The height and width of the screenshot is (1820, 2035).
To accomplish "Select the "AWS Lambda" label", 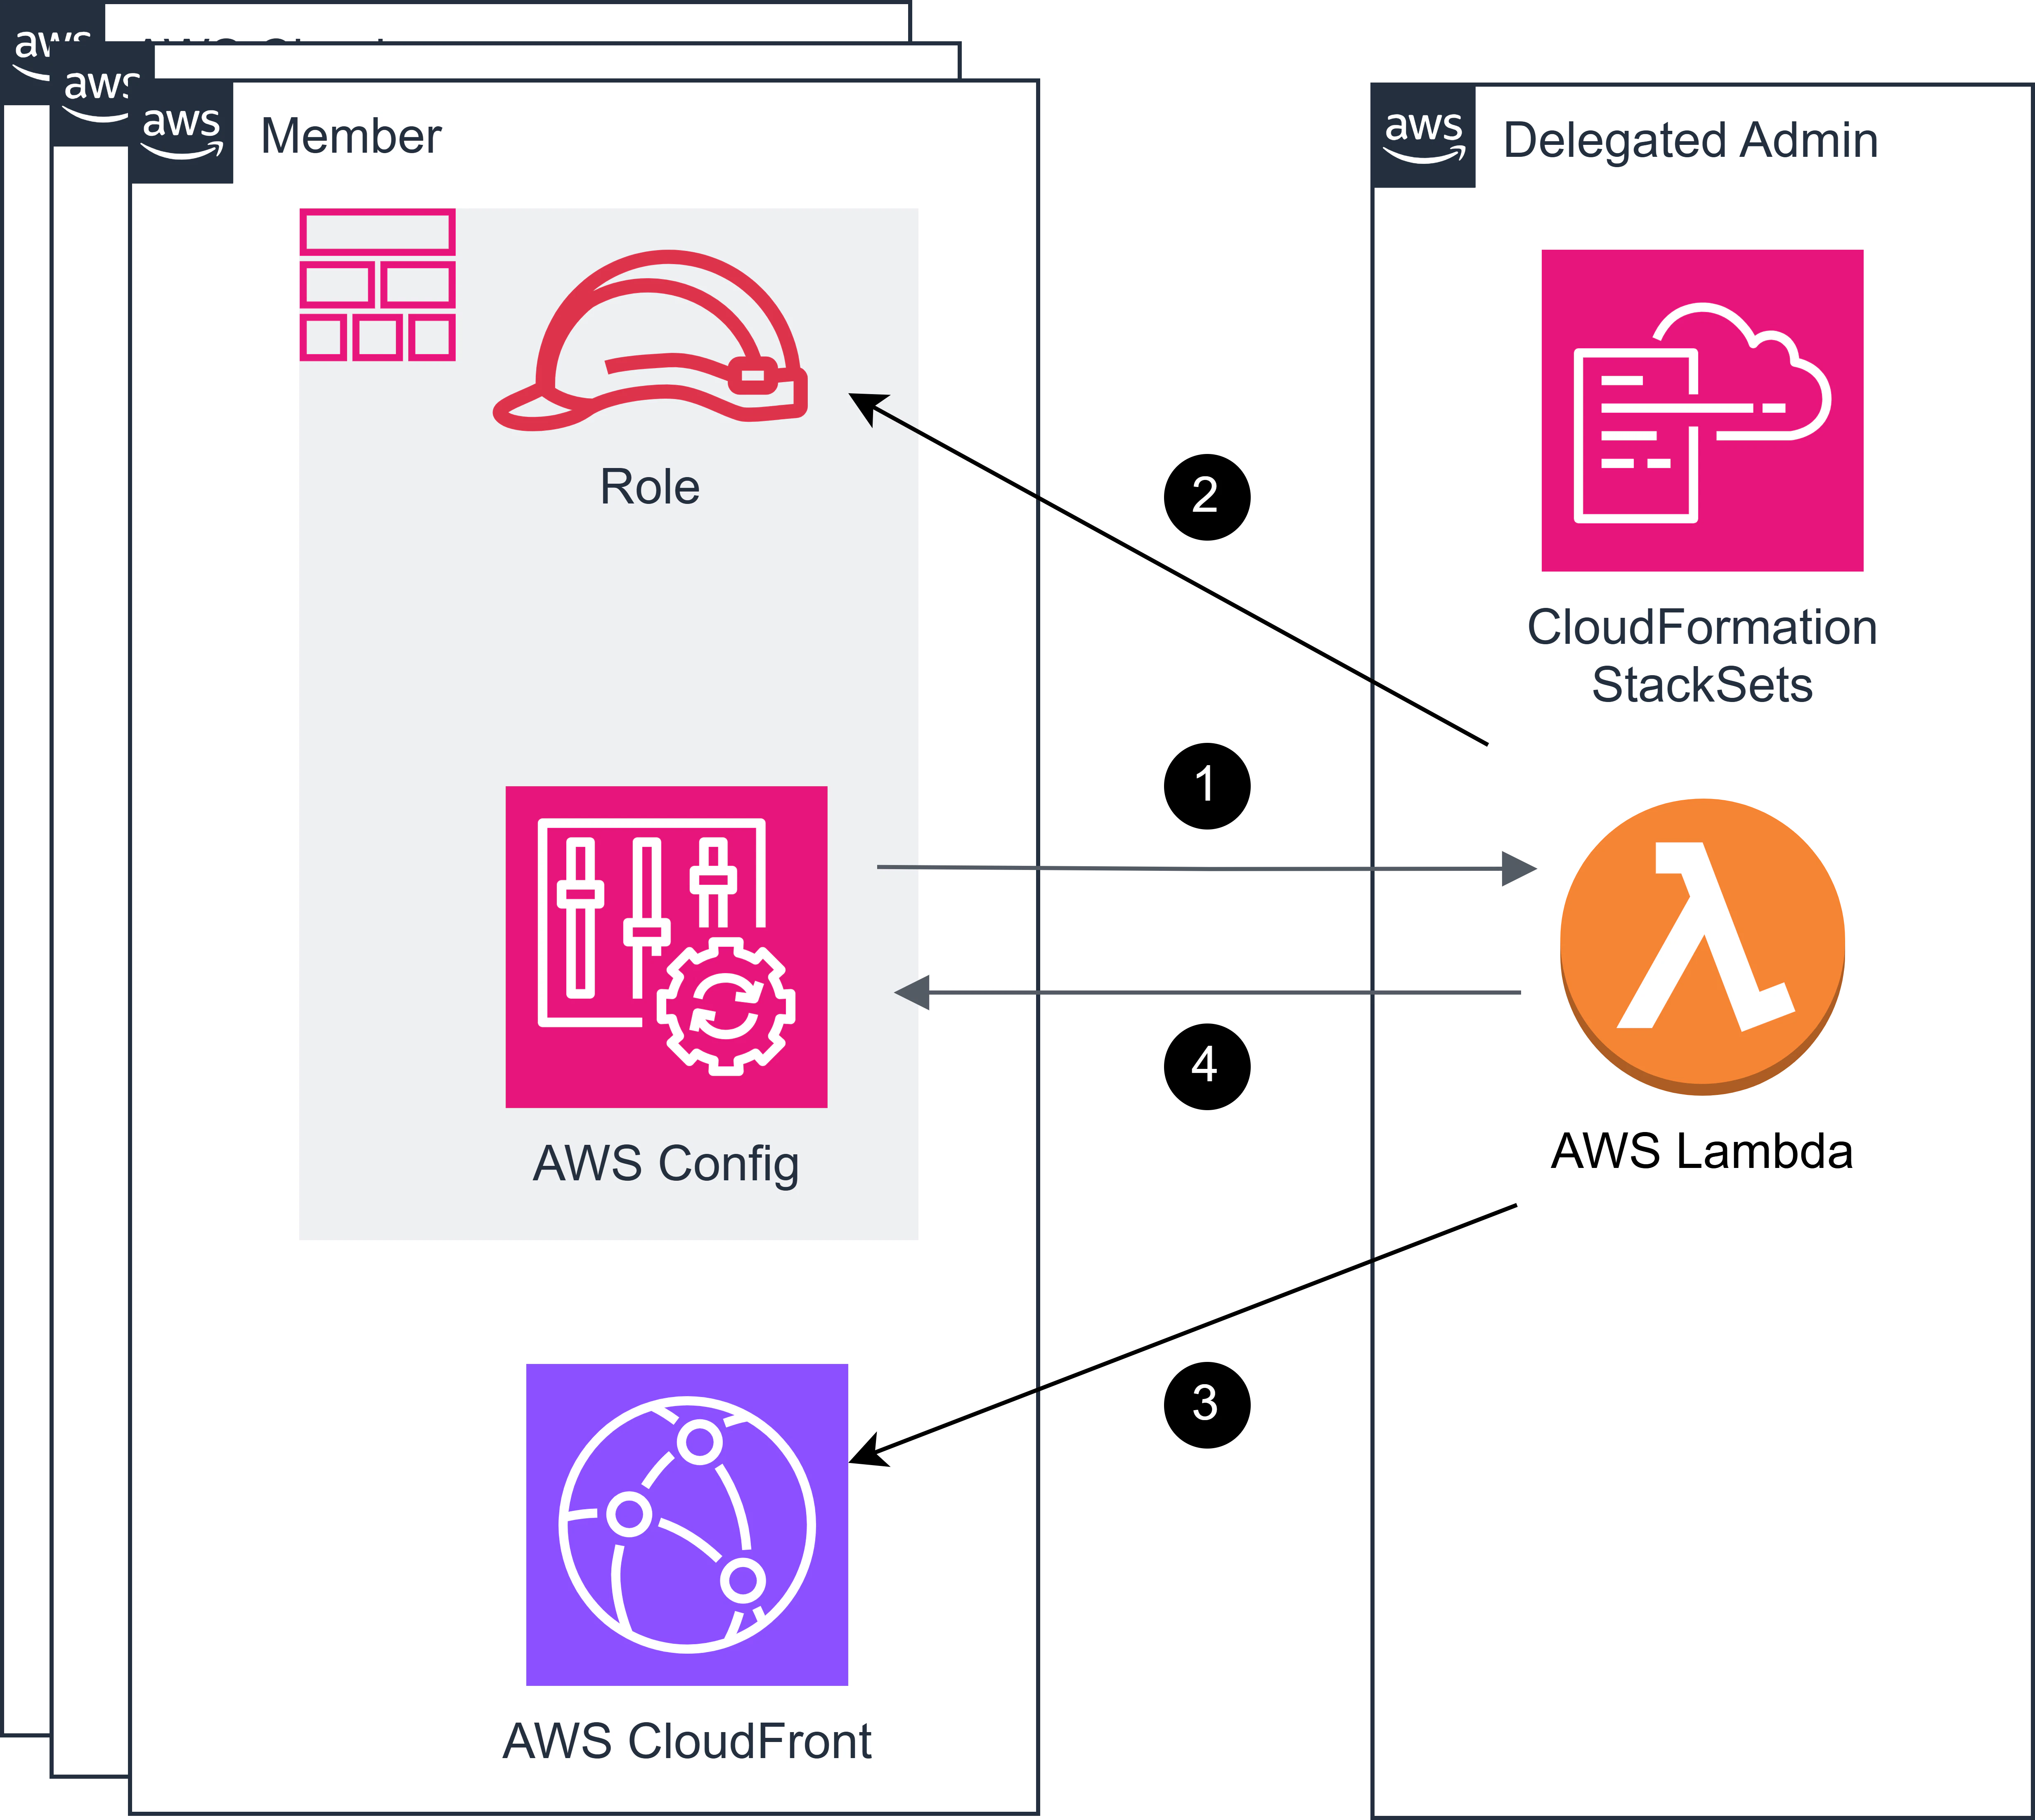I will click(1702, 1151).
